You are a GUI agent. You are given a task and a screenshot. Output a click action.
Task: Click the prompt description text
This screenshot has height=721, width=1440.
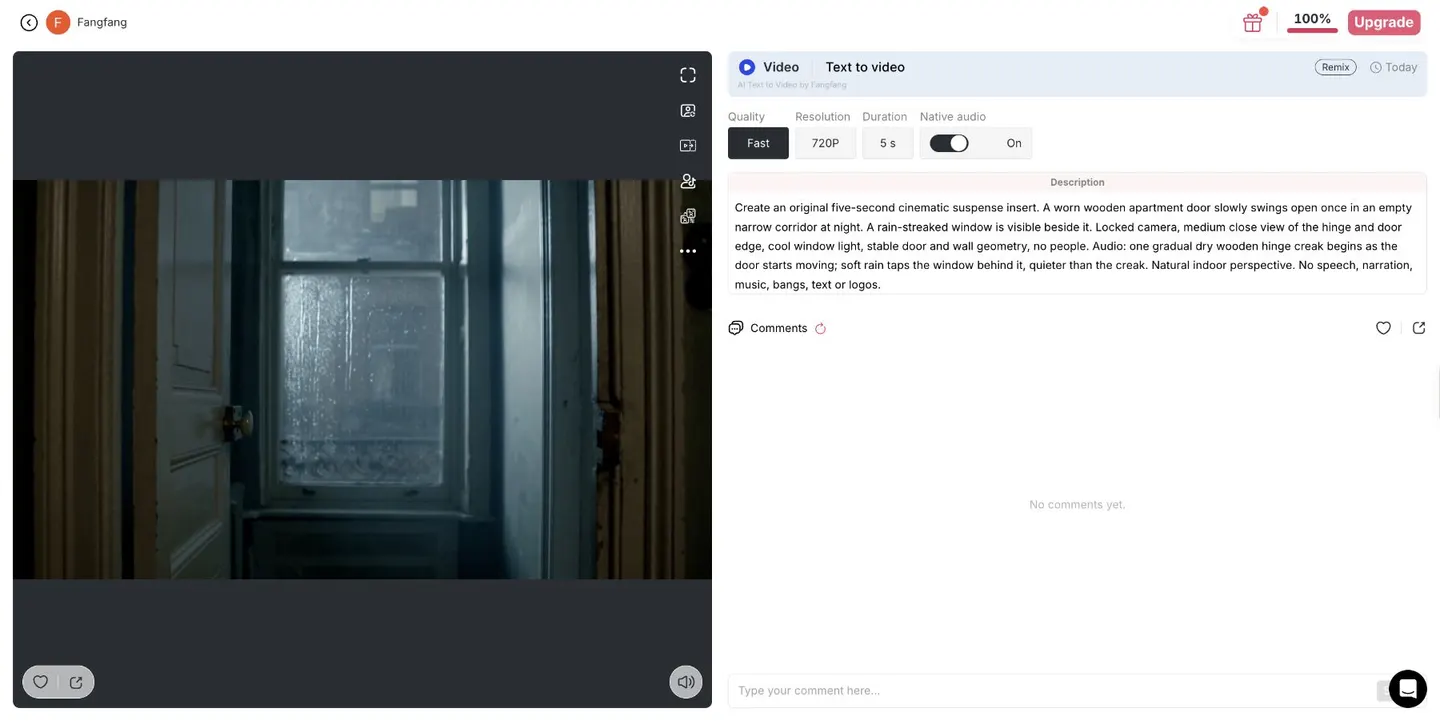pyautogui.click(x=1074, y=246)
